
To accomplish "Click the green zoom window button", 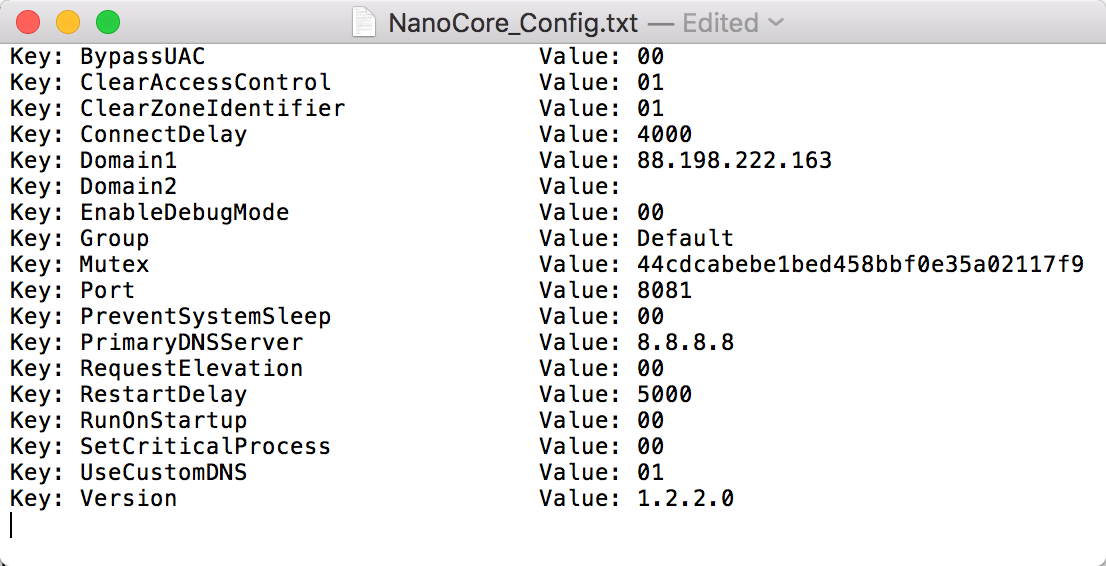I will (108, 23).
